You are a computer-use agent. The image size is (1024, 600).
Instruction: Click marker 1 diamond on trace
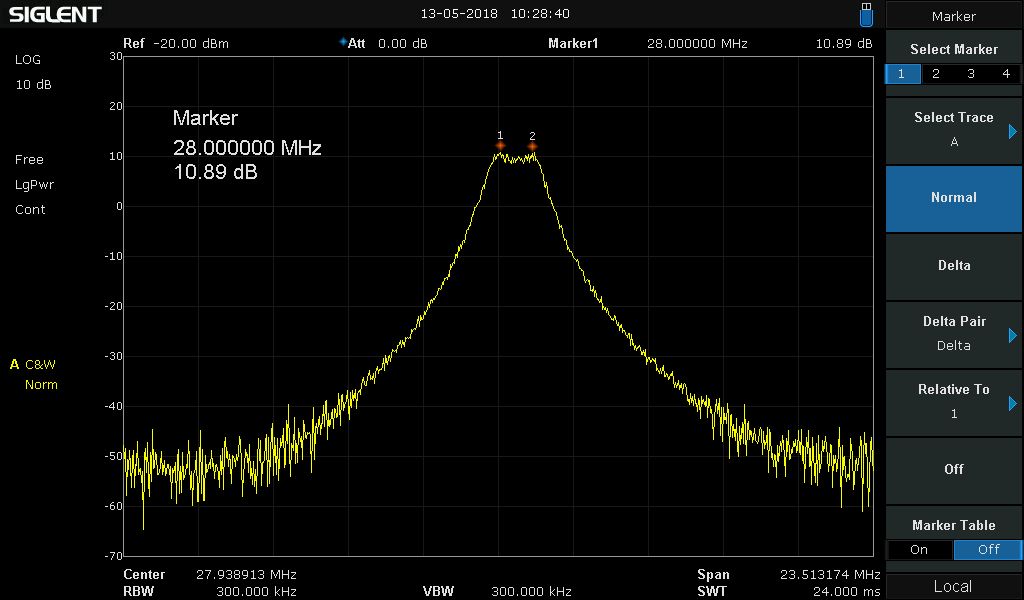coord(500,147)
